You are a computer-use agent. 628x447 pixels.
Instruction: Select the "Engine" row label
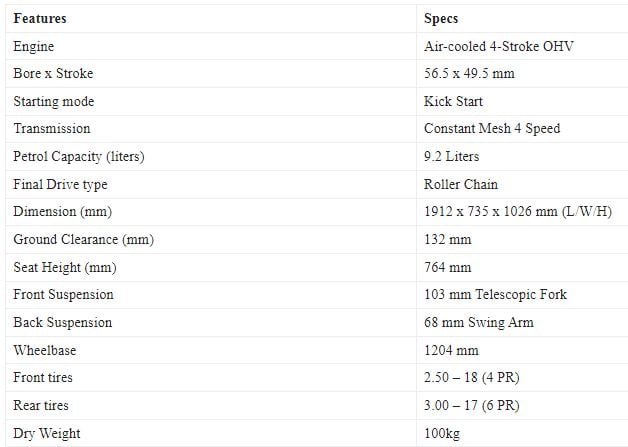(34, 46)
